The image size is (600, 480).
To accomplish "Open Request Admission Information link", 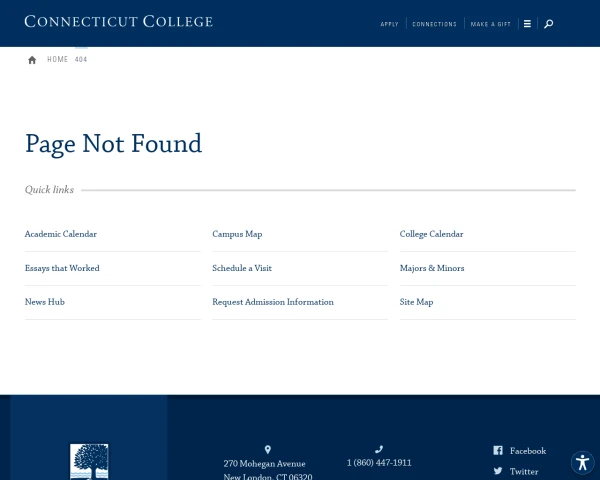I will click(273, 302).
